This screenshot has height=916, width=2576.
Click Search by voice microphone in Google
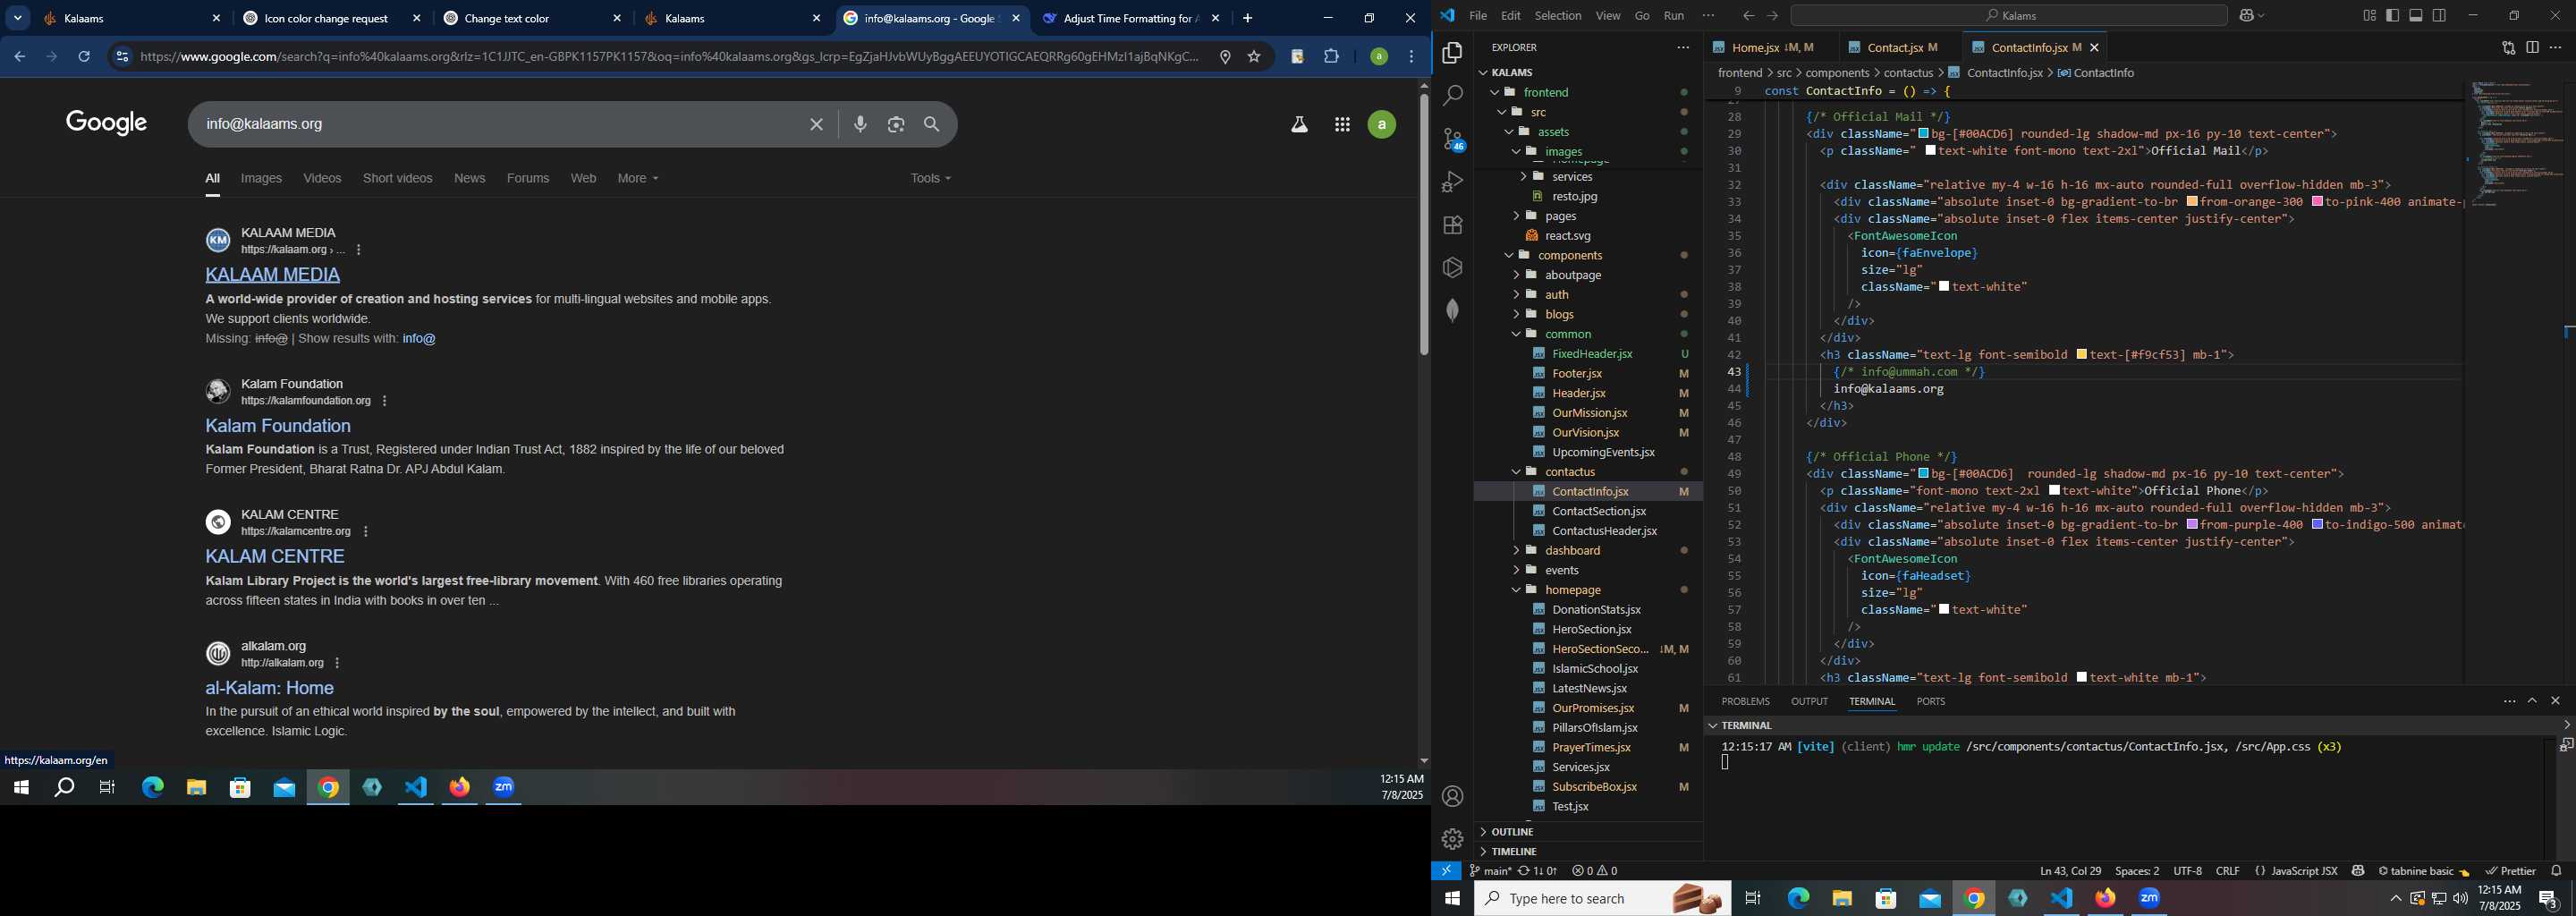860,125
